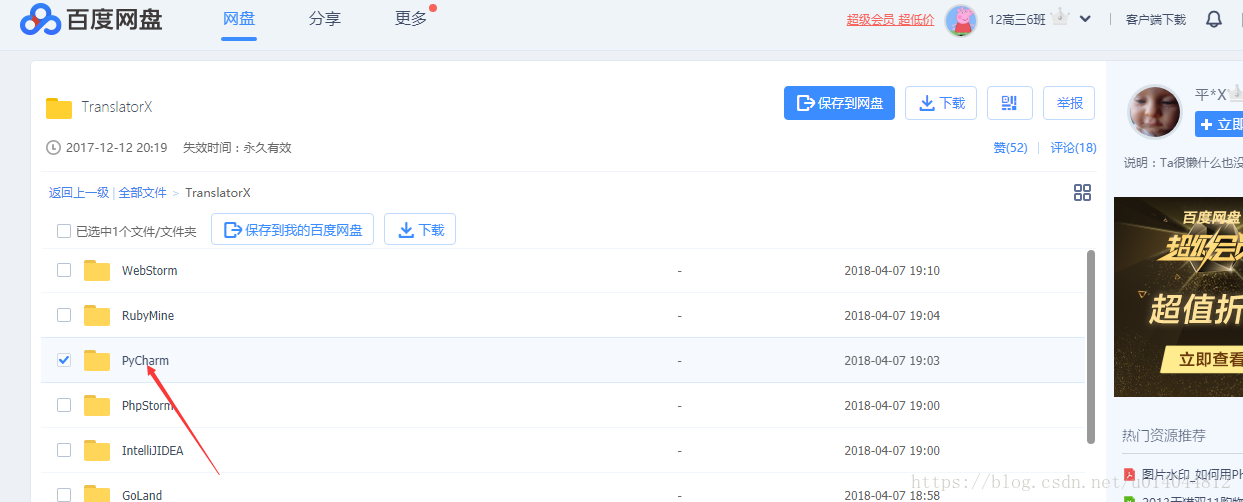Click the Baidu Netdisk logo
This screenshot has width=1243, height=502.
tap(91, 19)
